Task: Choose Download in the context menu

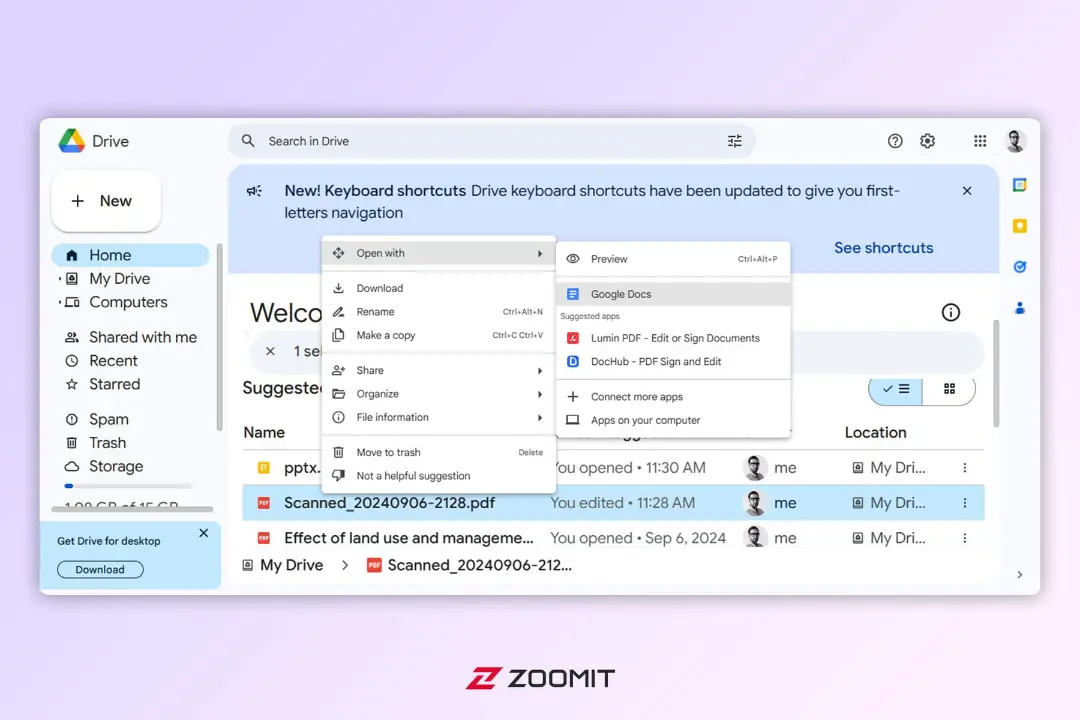Action: click(x=439, y=288)
